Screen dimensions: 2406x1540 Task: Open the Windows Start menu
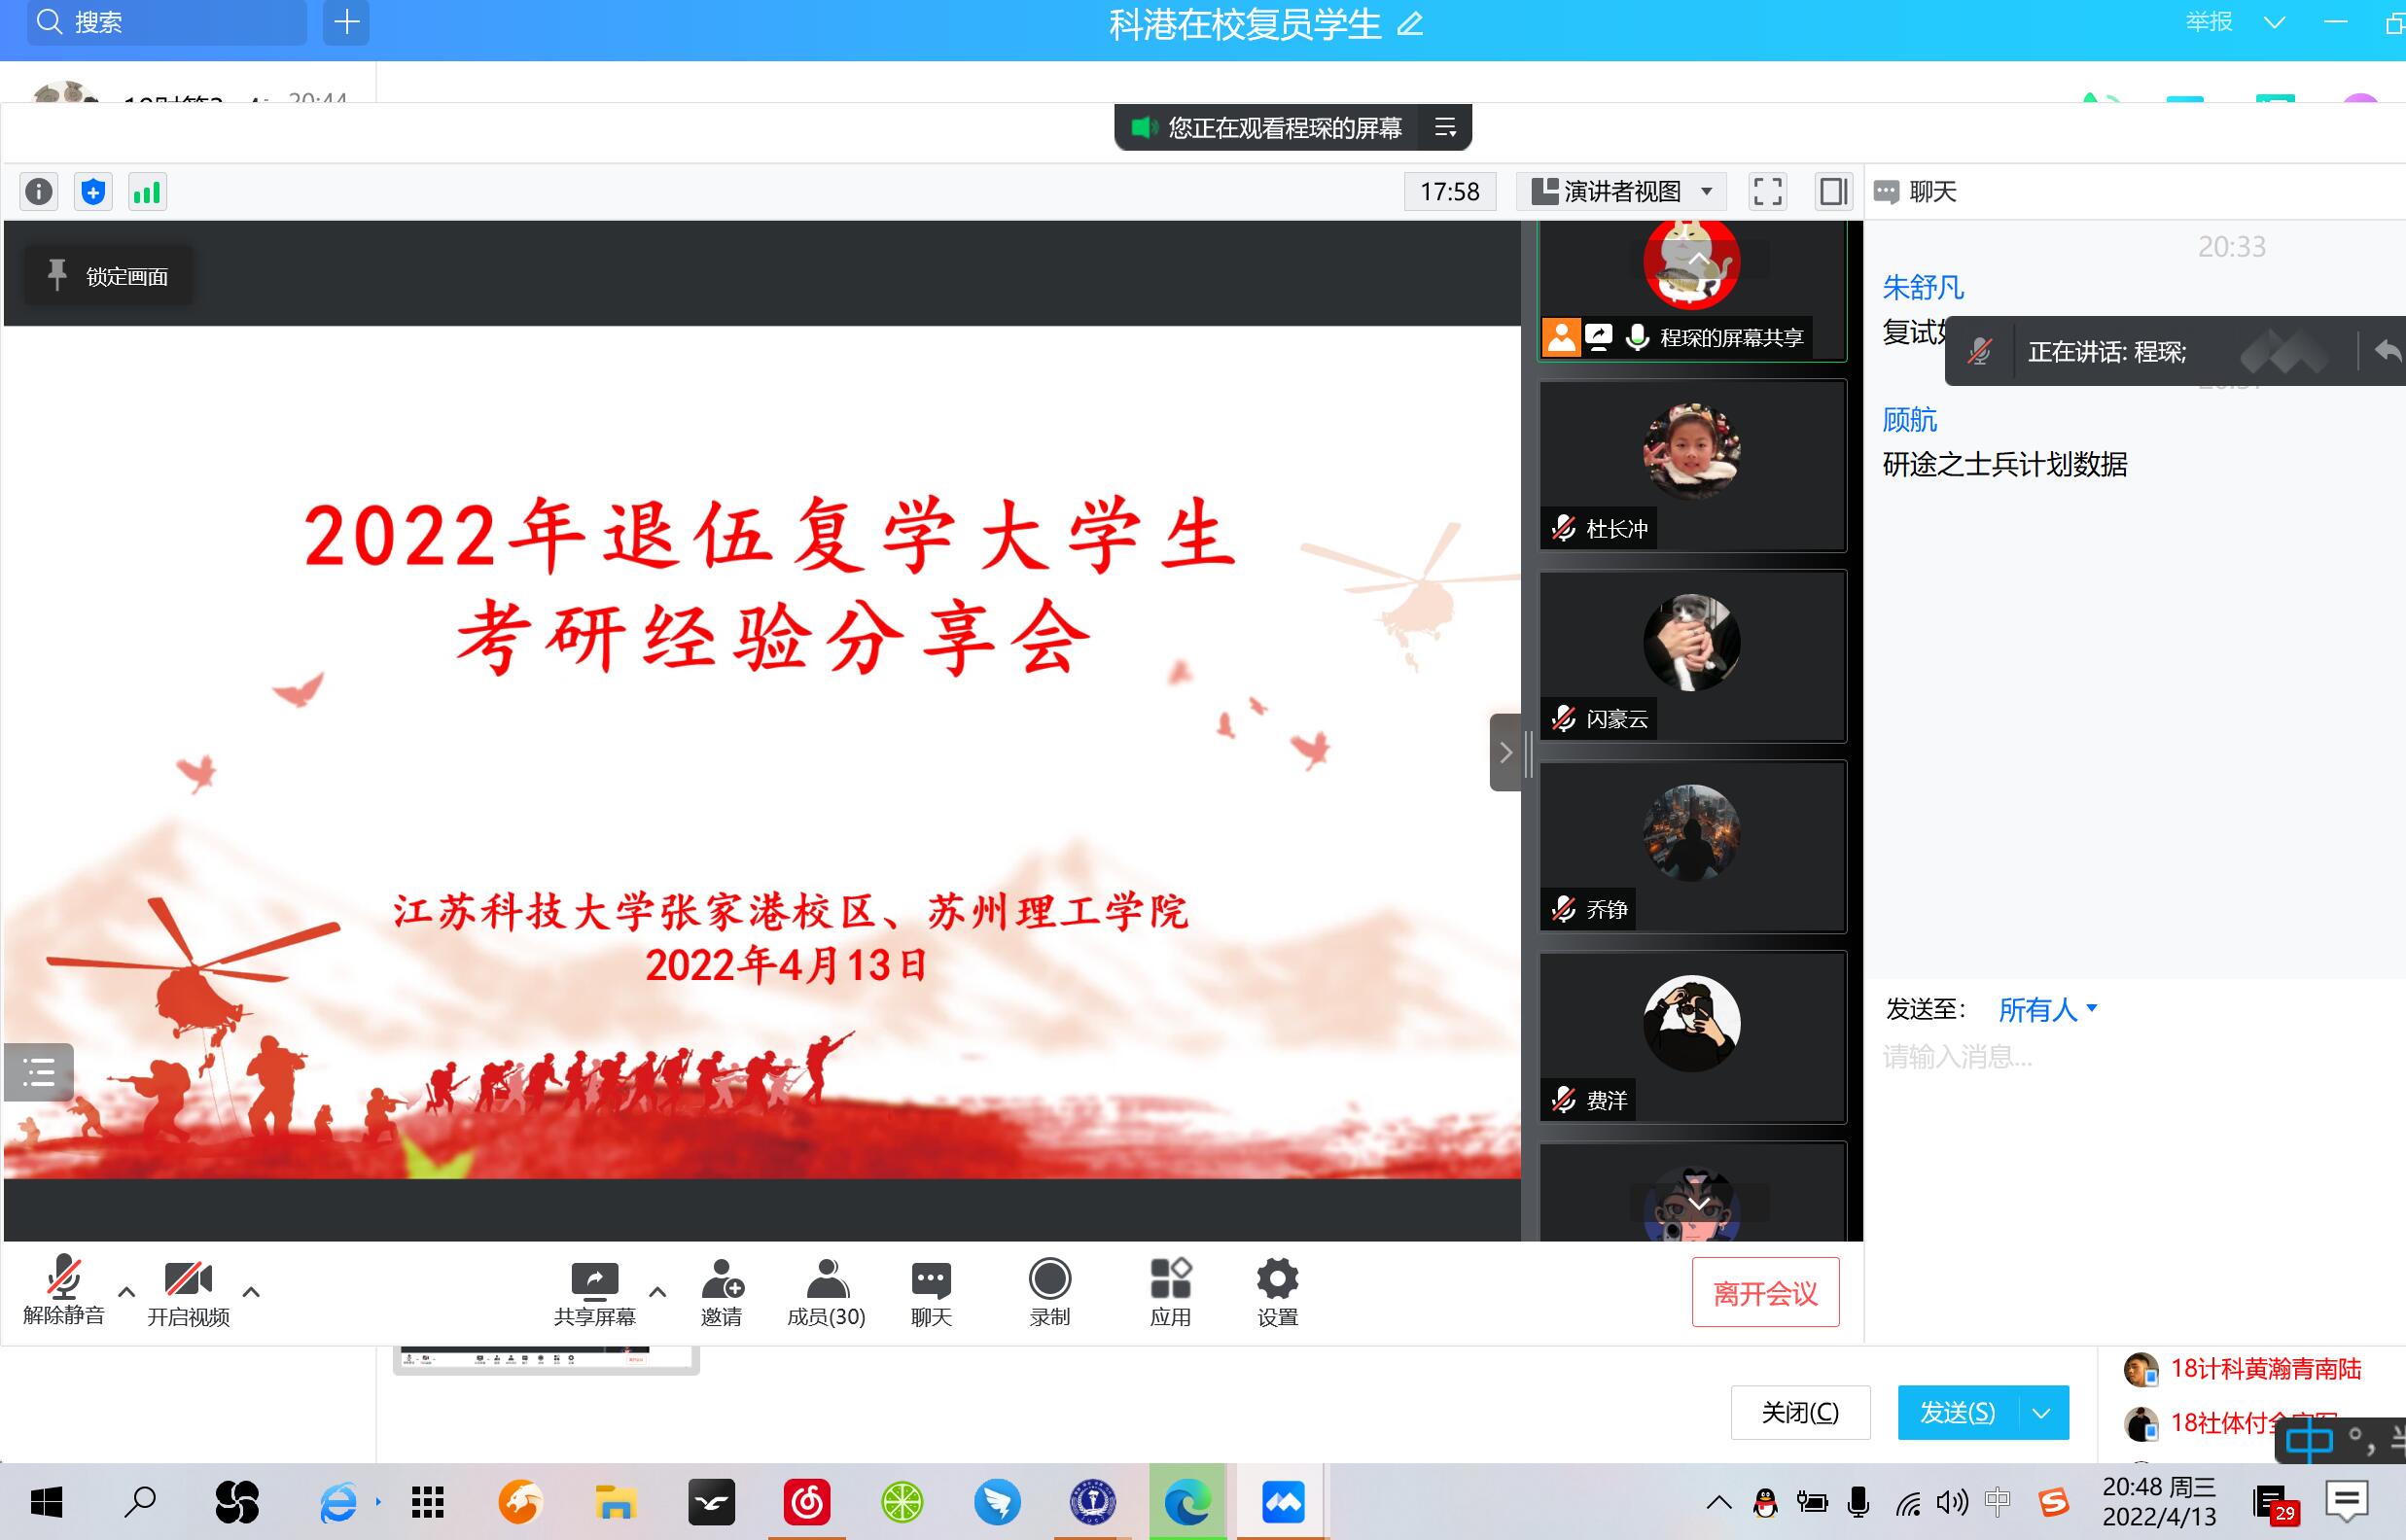coord(45,1501)
